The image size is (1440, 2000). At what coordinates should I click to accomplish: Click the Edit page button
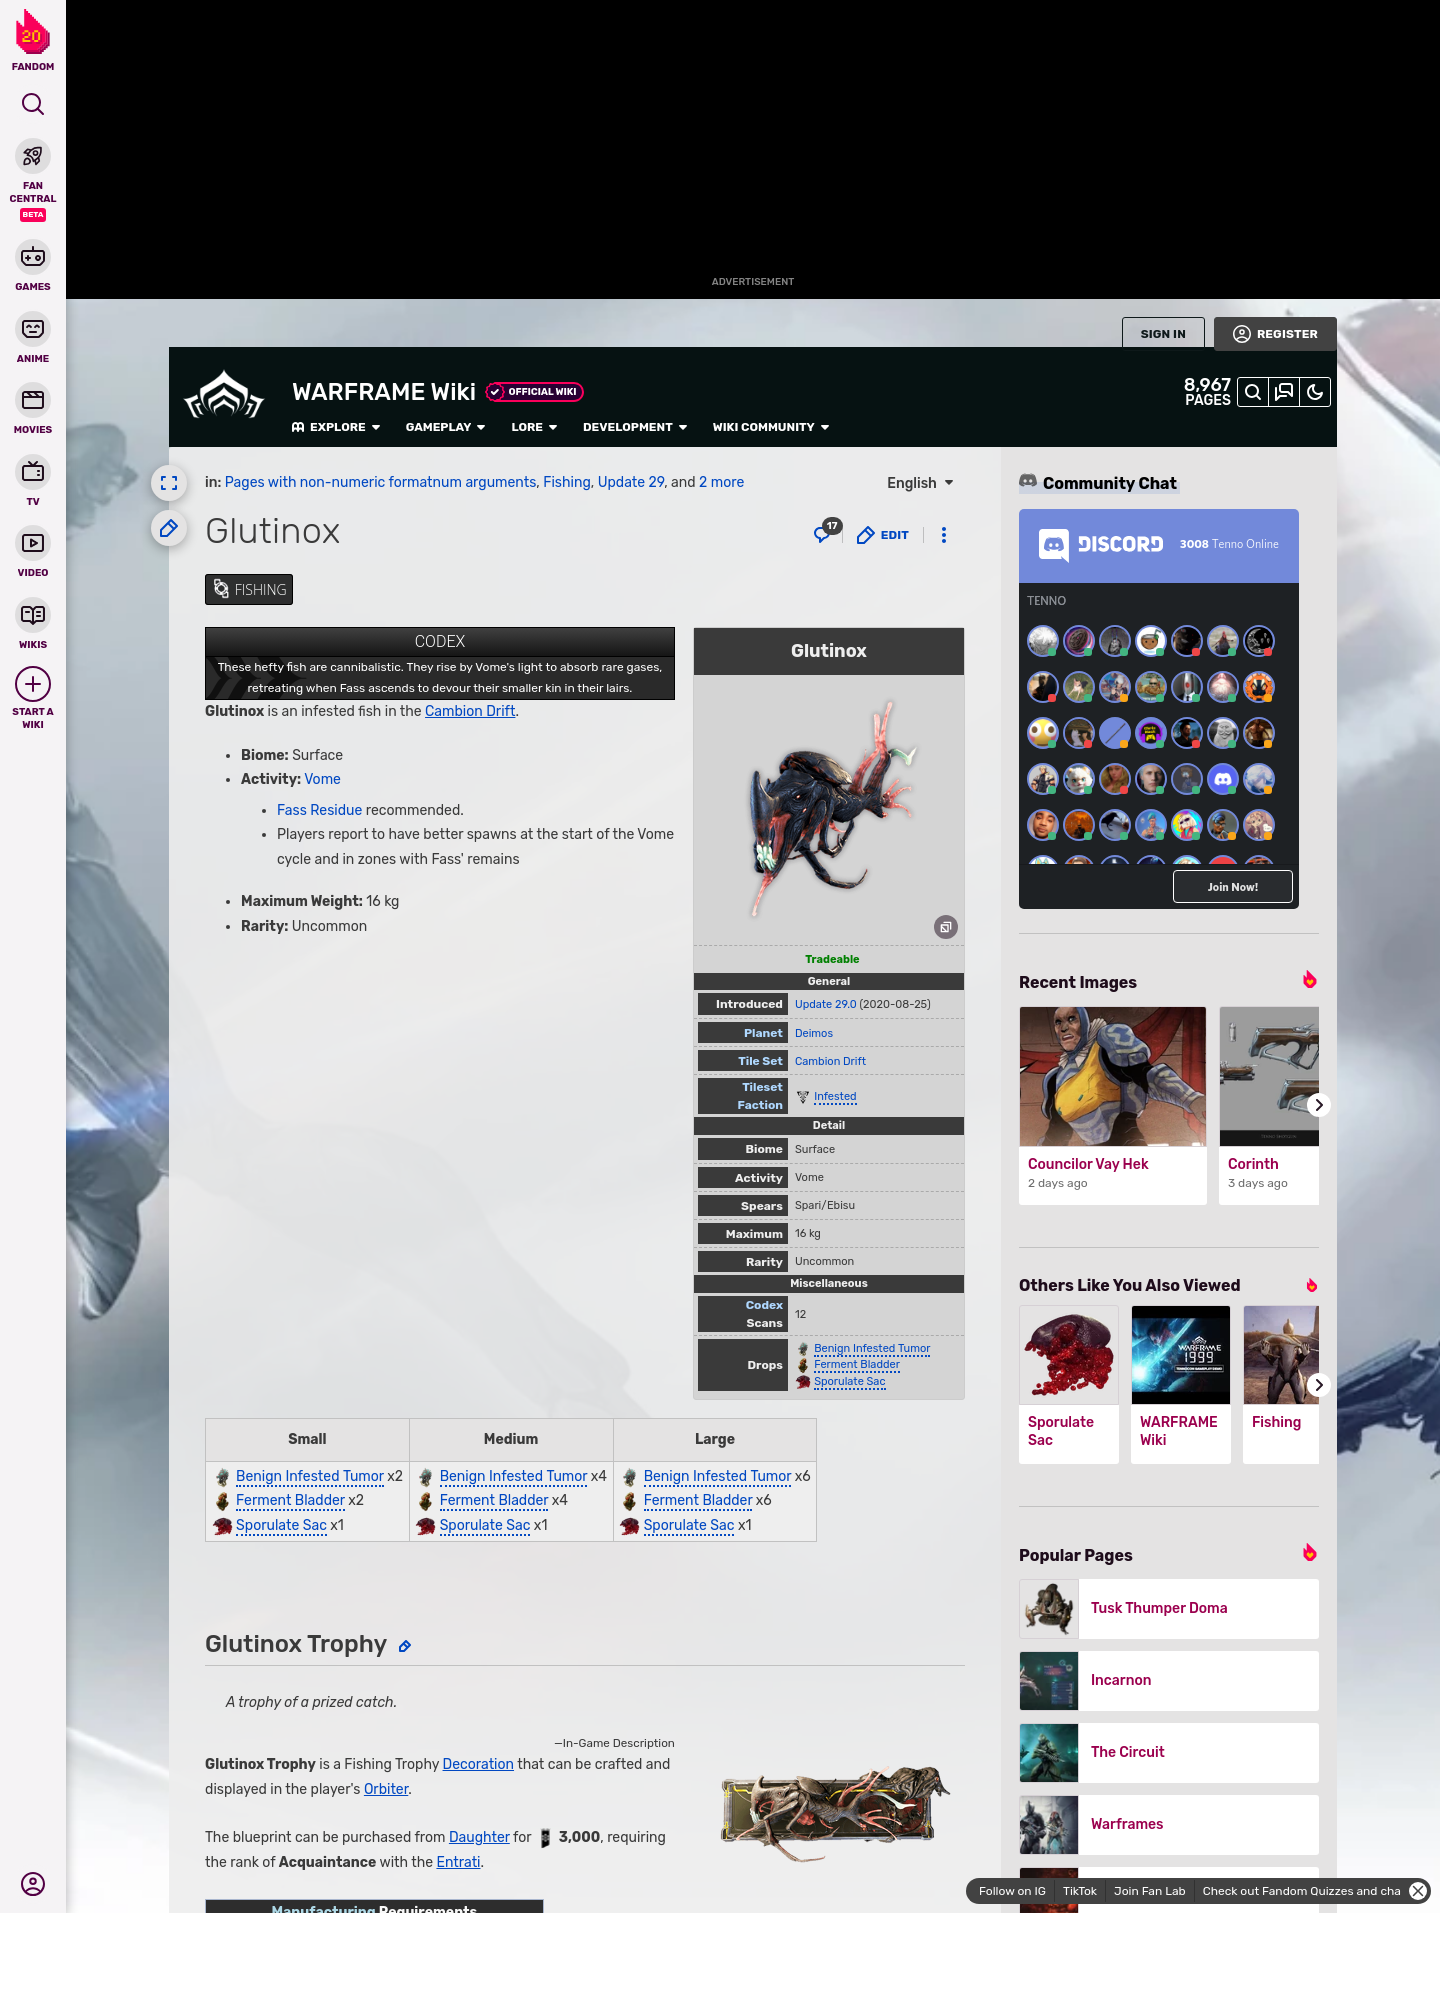point(883,535)
